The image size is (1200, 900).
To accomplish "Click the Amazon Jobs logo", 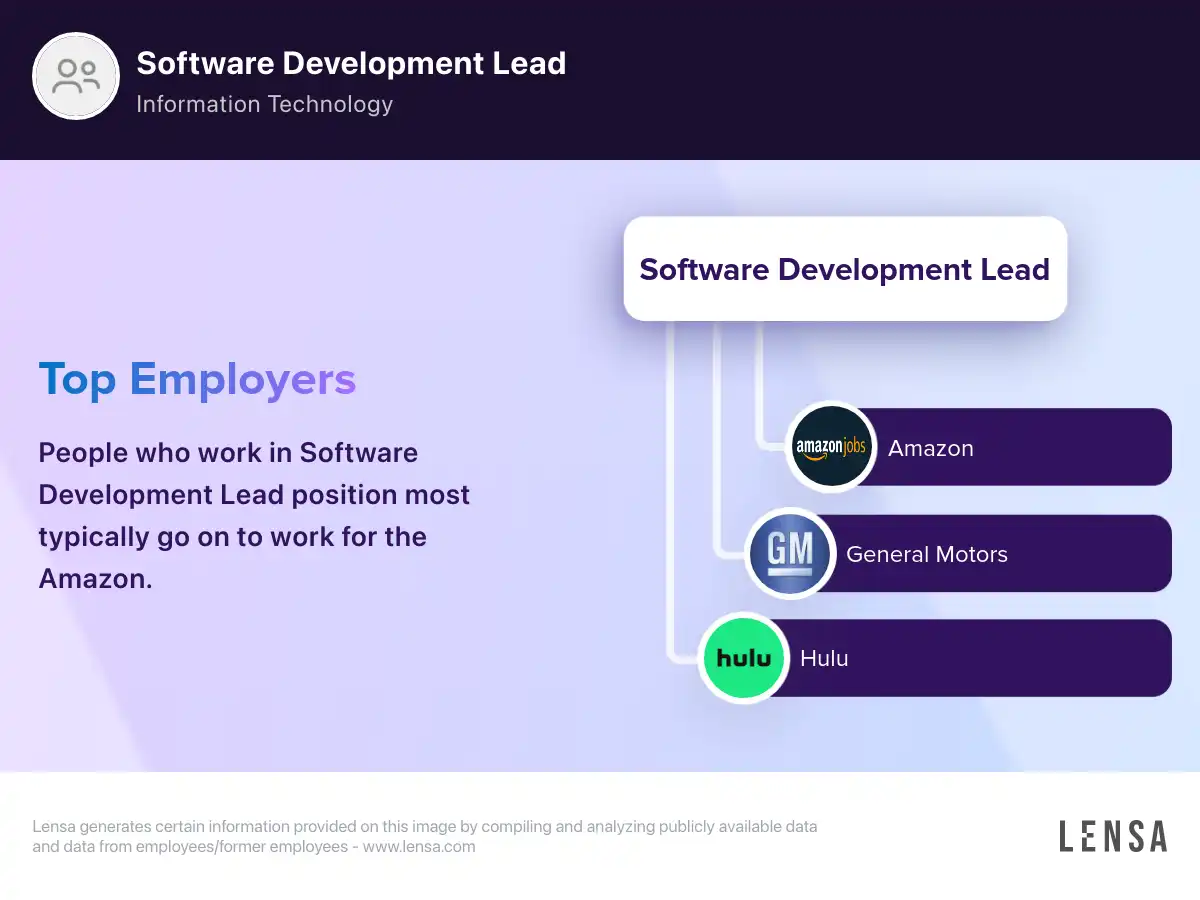I will coord(831,447).
